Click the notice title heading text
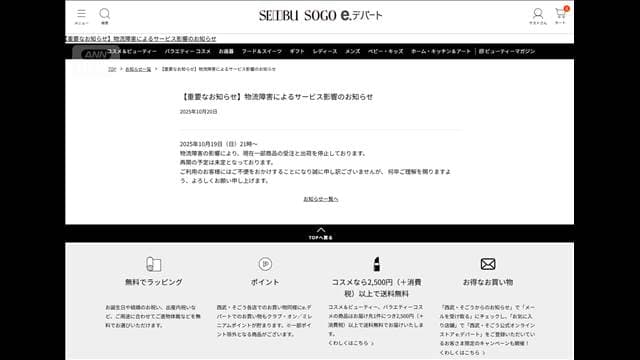Image resolution: width=640 pixels, height=360 pixels. point(276,97)
